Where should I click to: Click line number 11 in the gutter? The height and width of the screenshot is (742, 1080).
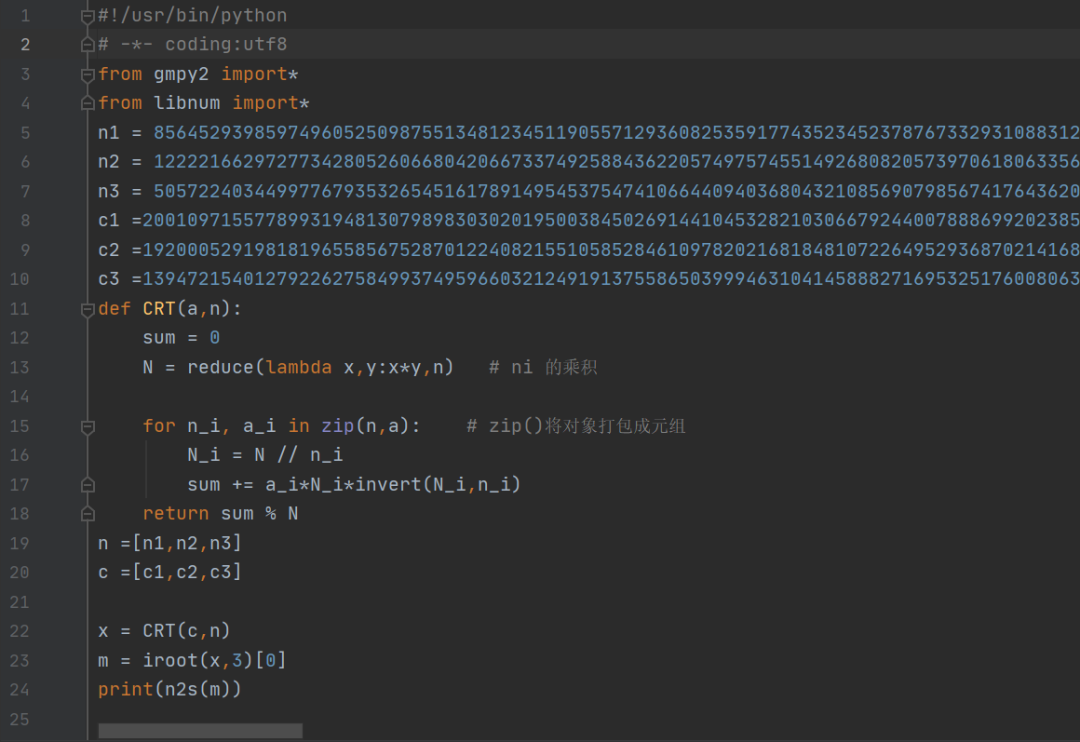pyautogui.click(x=20, y=309)
